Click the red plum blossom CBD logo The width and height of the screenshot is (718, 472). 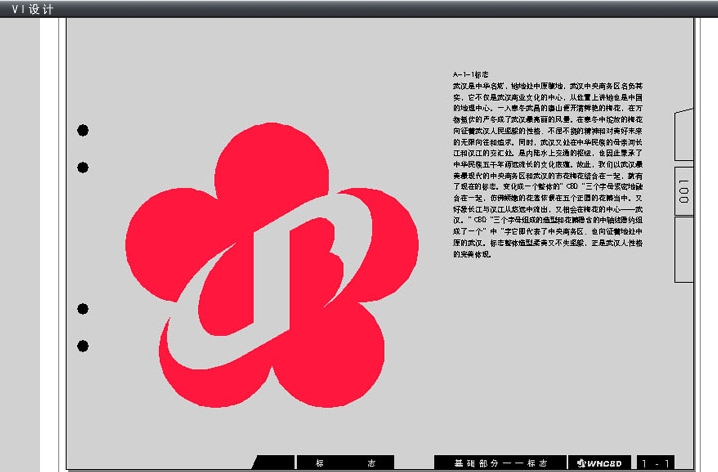tap(272, 265)
